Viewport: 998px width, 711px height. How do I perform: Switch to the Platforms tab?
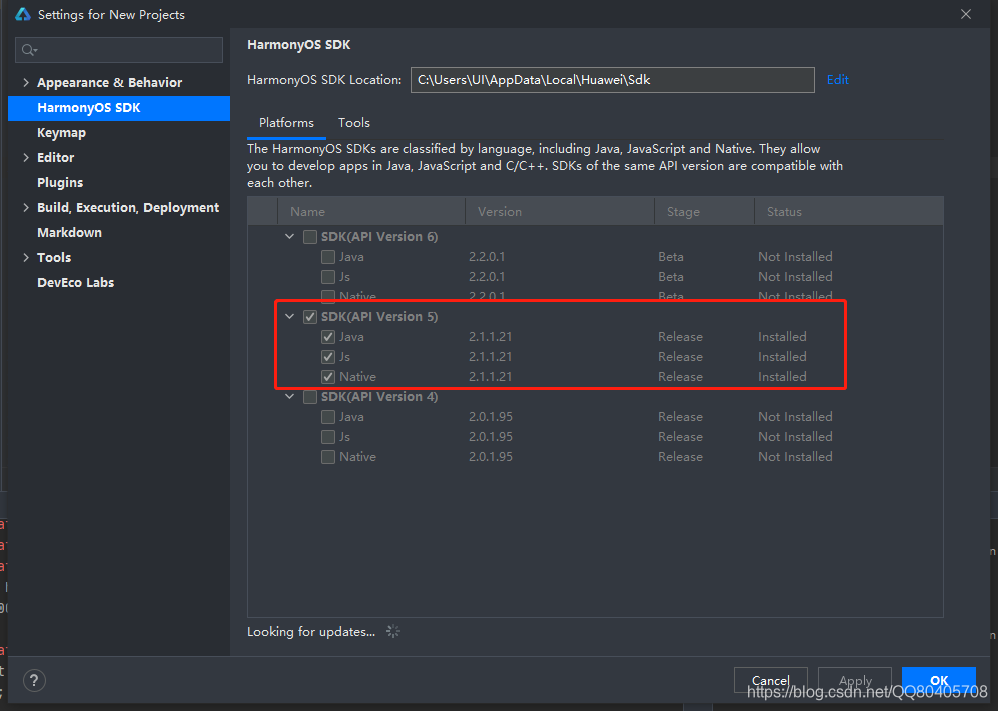(x=286, y=123)
